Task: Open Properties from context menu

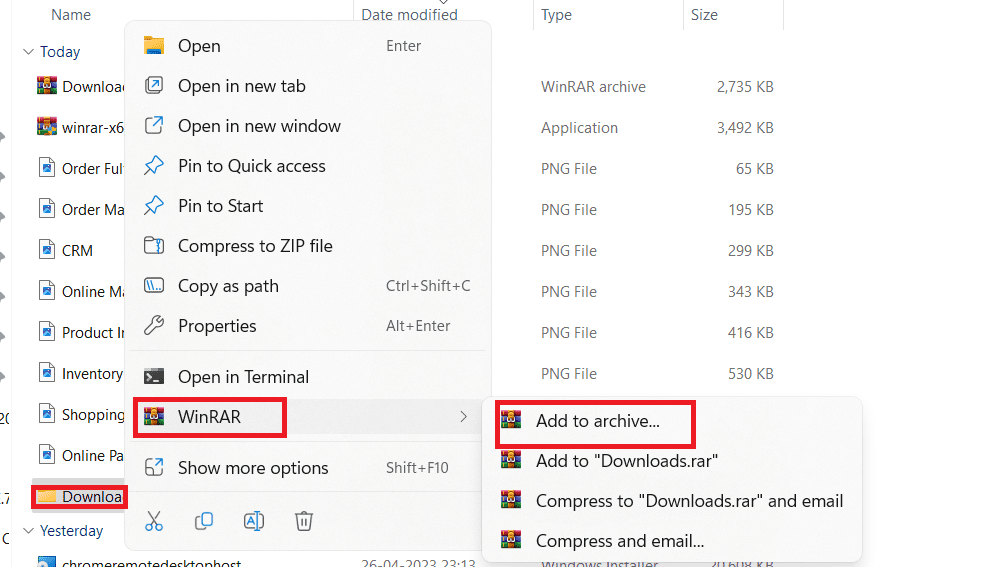Action: coord(217,326)
